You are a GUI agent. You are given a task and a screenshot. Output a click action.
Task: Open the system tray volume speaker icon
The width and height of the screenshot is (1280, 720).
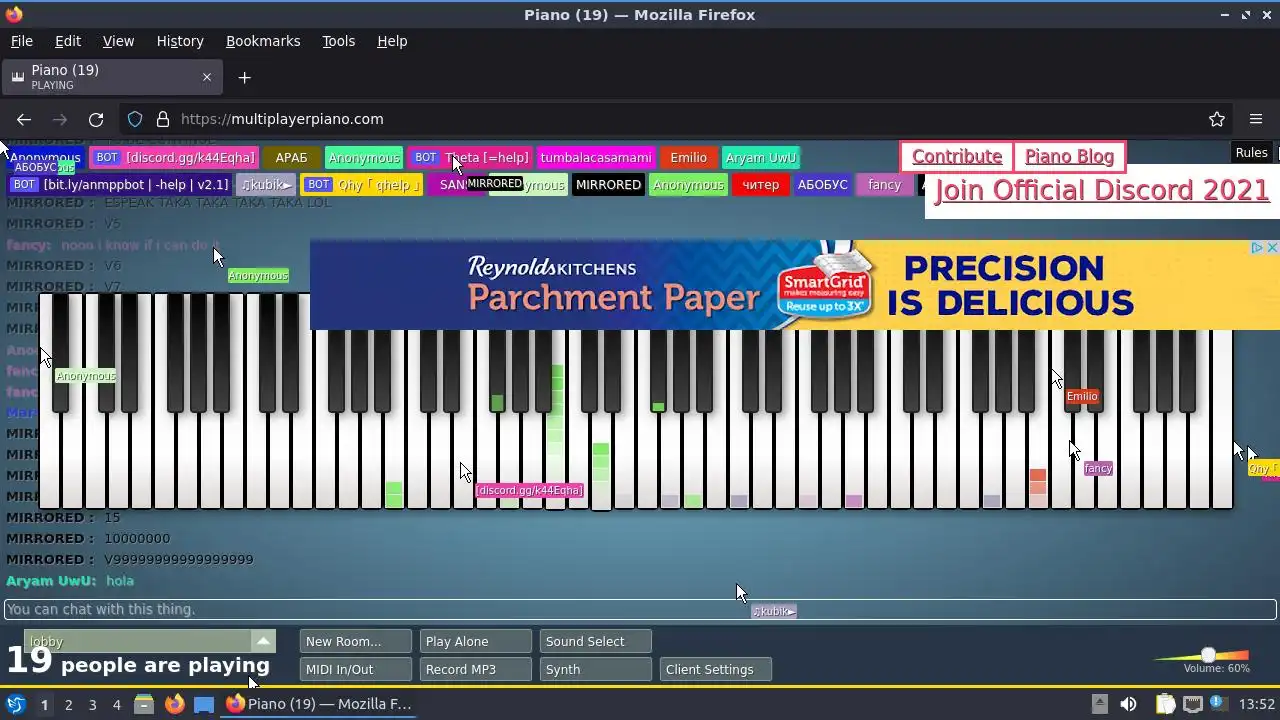pyautogui.click(x=1128, y=704)
